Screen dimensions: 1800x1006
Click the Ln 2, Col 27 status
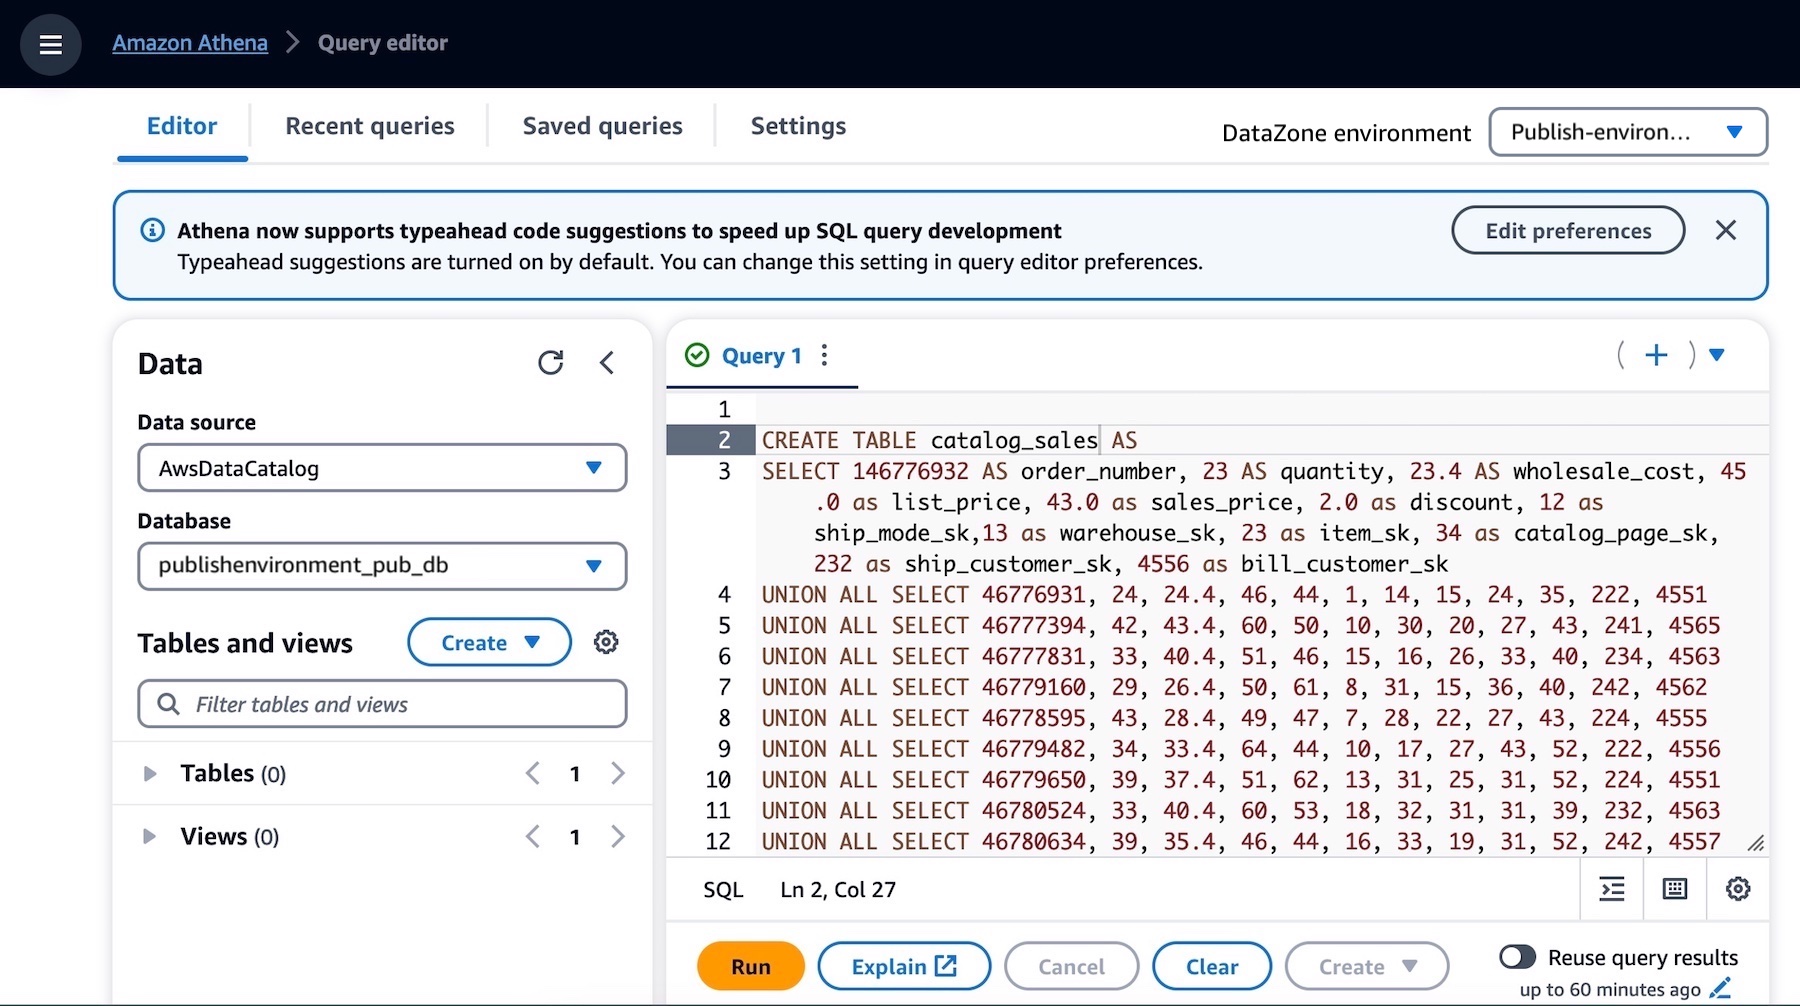[838, 889]
